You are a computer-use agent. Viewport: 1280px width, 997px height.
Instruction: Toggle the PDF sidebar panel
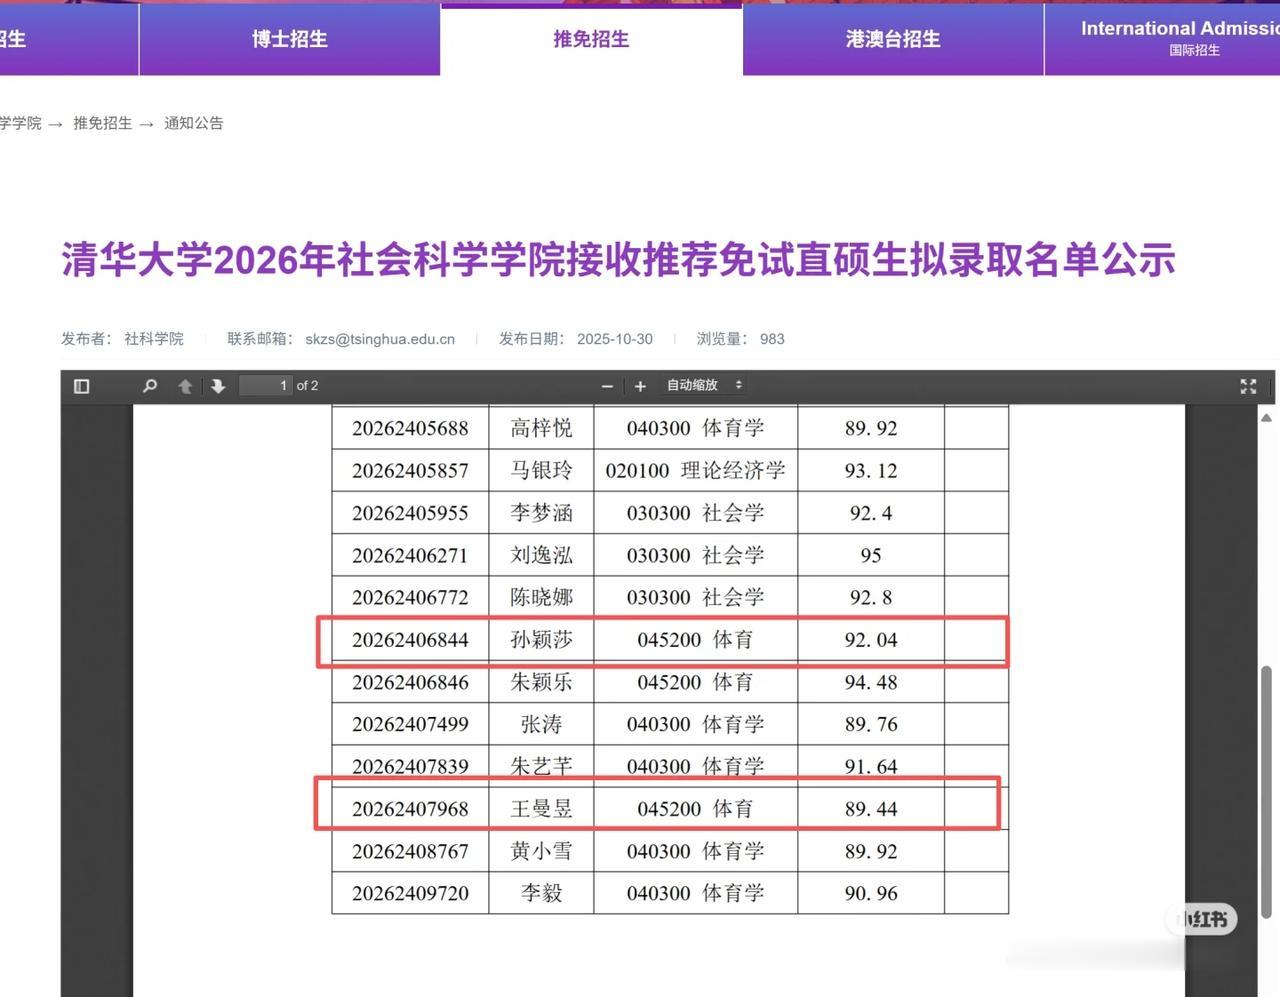82,386
